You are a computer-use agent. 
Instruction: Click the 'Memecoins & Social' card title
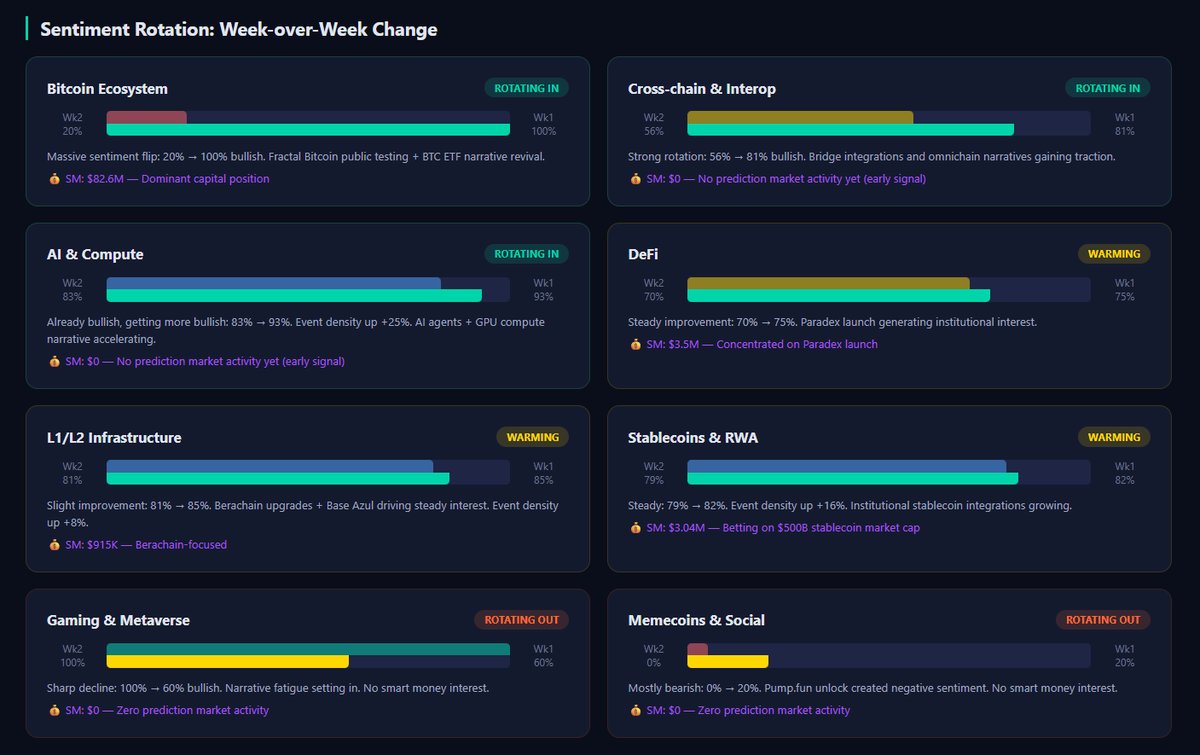coord(697,621)
